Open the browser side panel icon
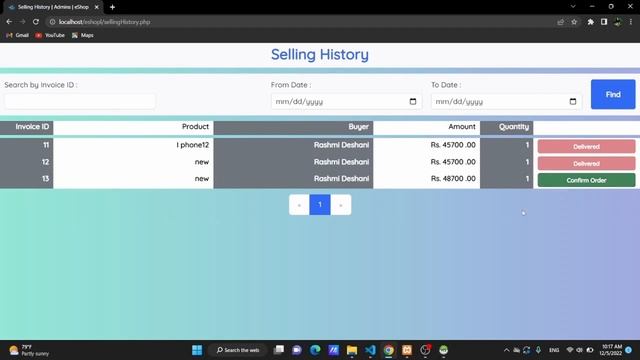640x360 pixels. pyautogui.click(x=604, y=22)
